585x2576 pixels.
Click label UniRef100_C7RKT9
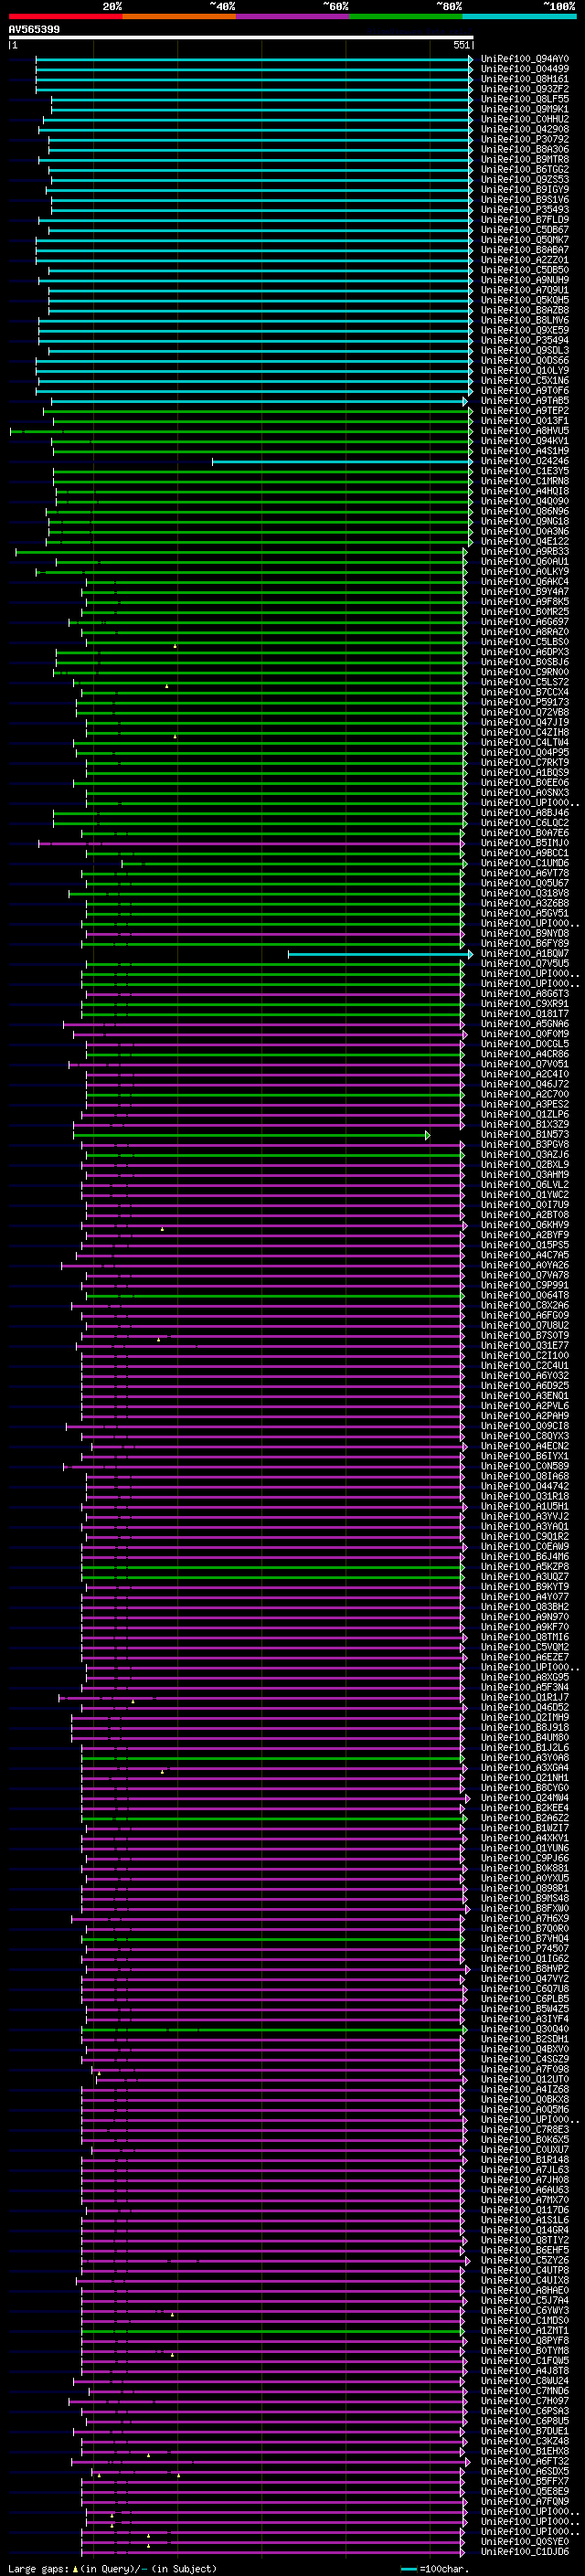click(x=525, y=762)
